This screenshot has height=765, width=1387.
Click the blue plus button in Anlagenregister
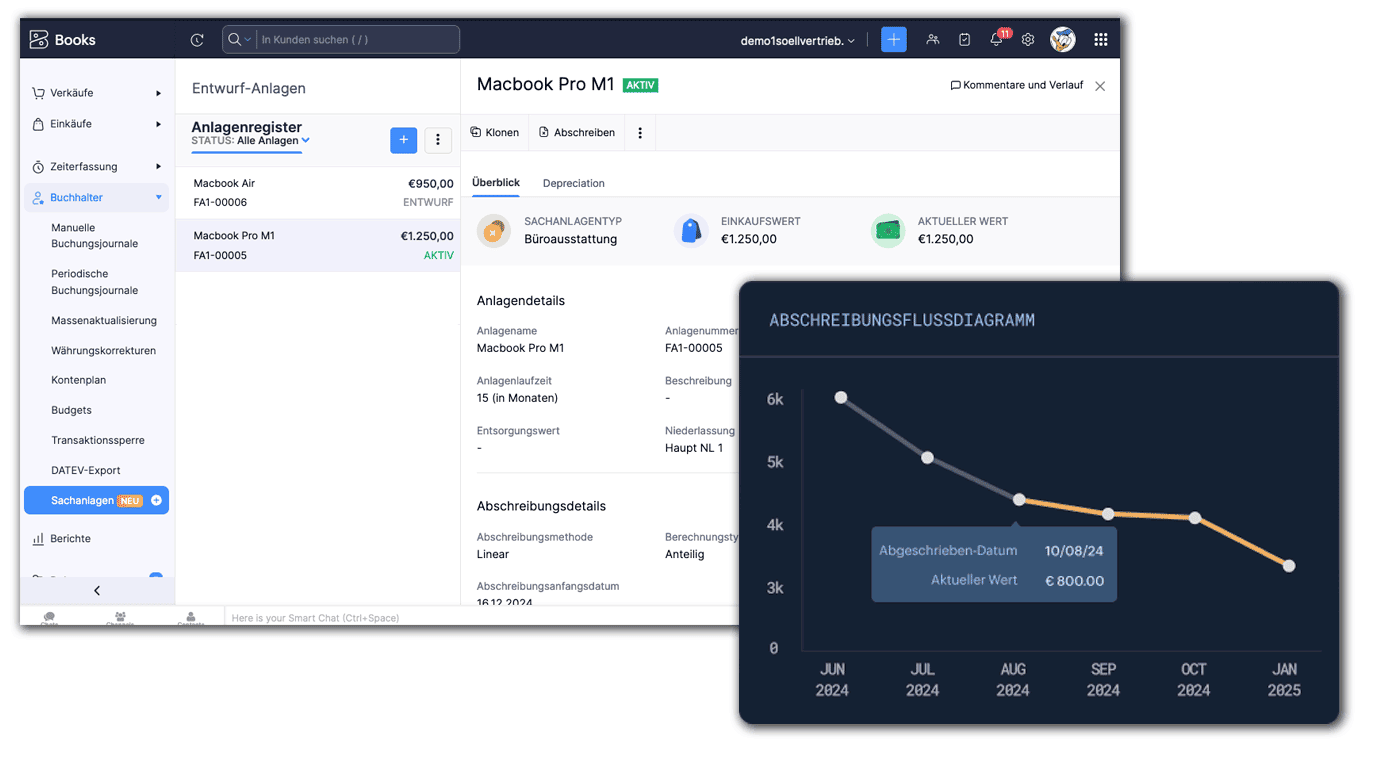[404, 141]
